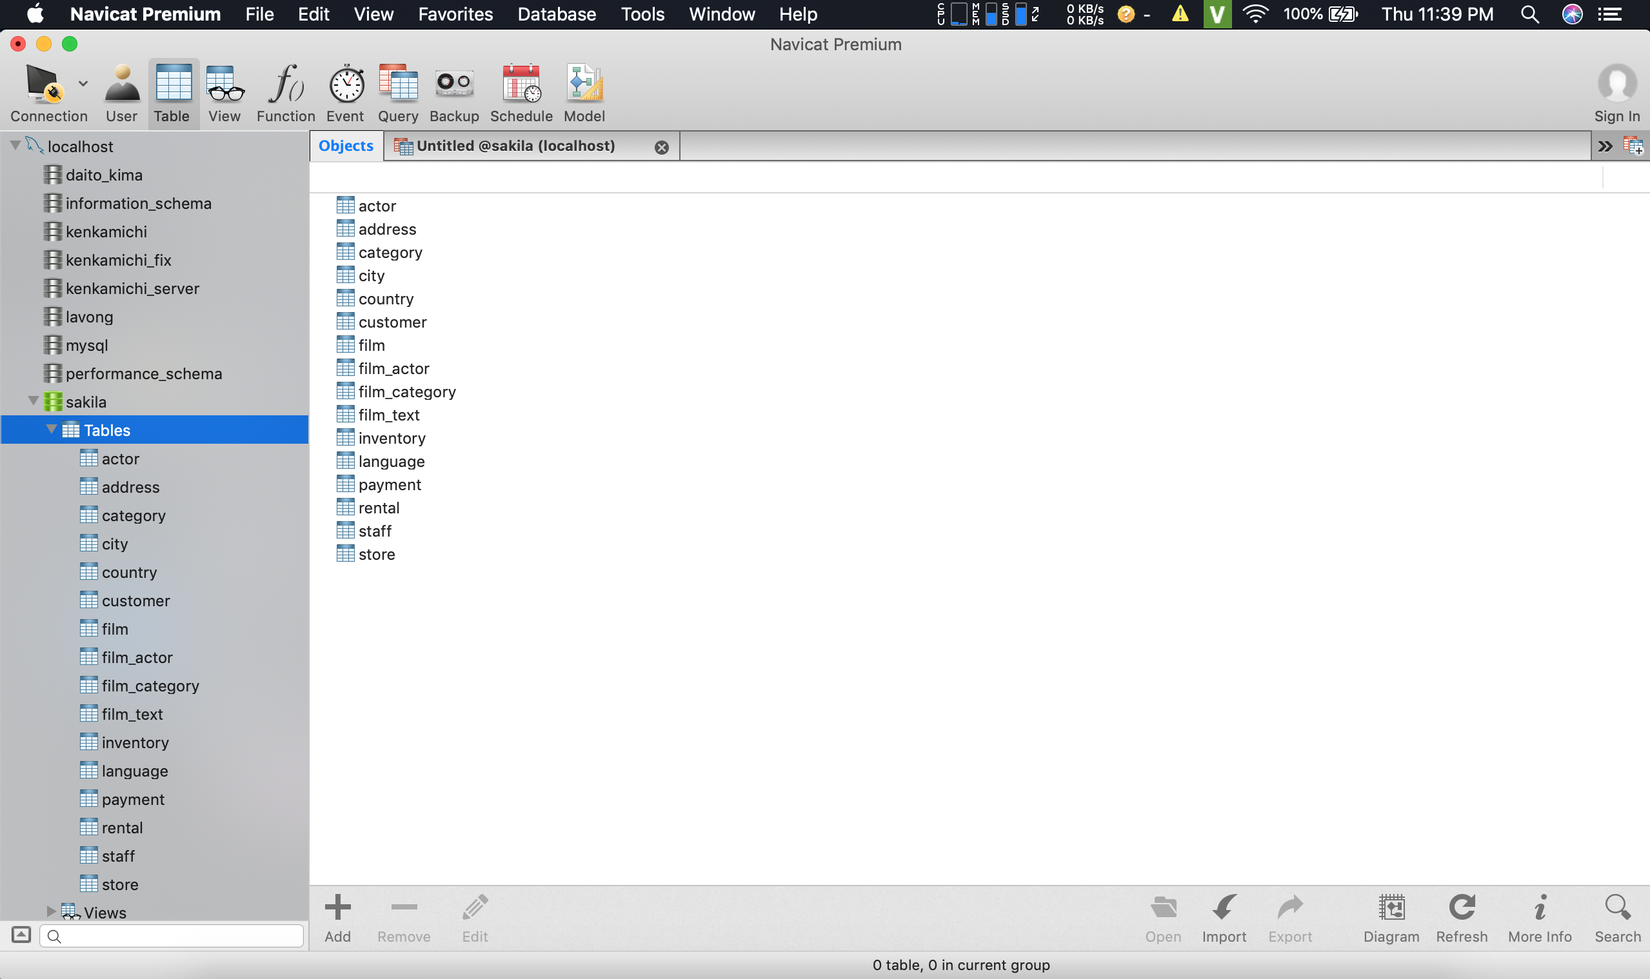Show More Info panel

[1540, 918]
